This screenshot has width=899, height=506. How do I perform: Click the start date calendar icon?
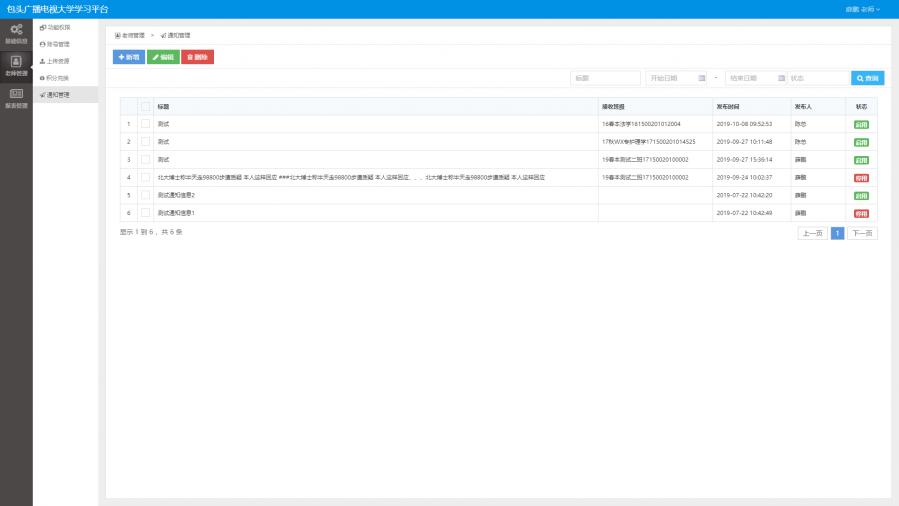click(x=701, y=78)
